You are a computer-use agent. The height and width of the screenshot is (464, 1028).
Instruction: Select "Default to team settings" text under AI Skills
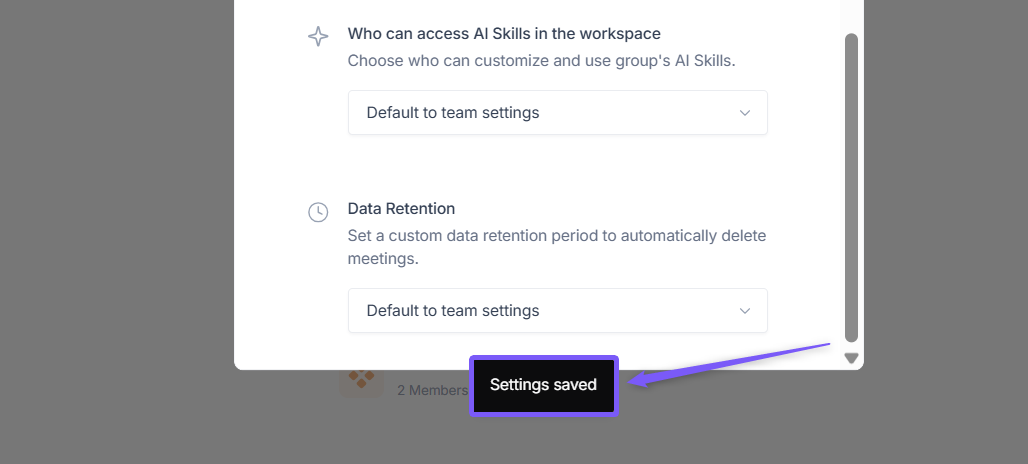[453, 113]
